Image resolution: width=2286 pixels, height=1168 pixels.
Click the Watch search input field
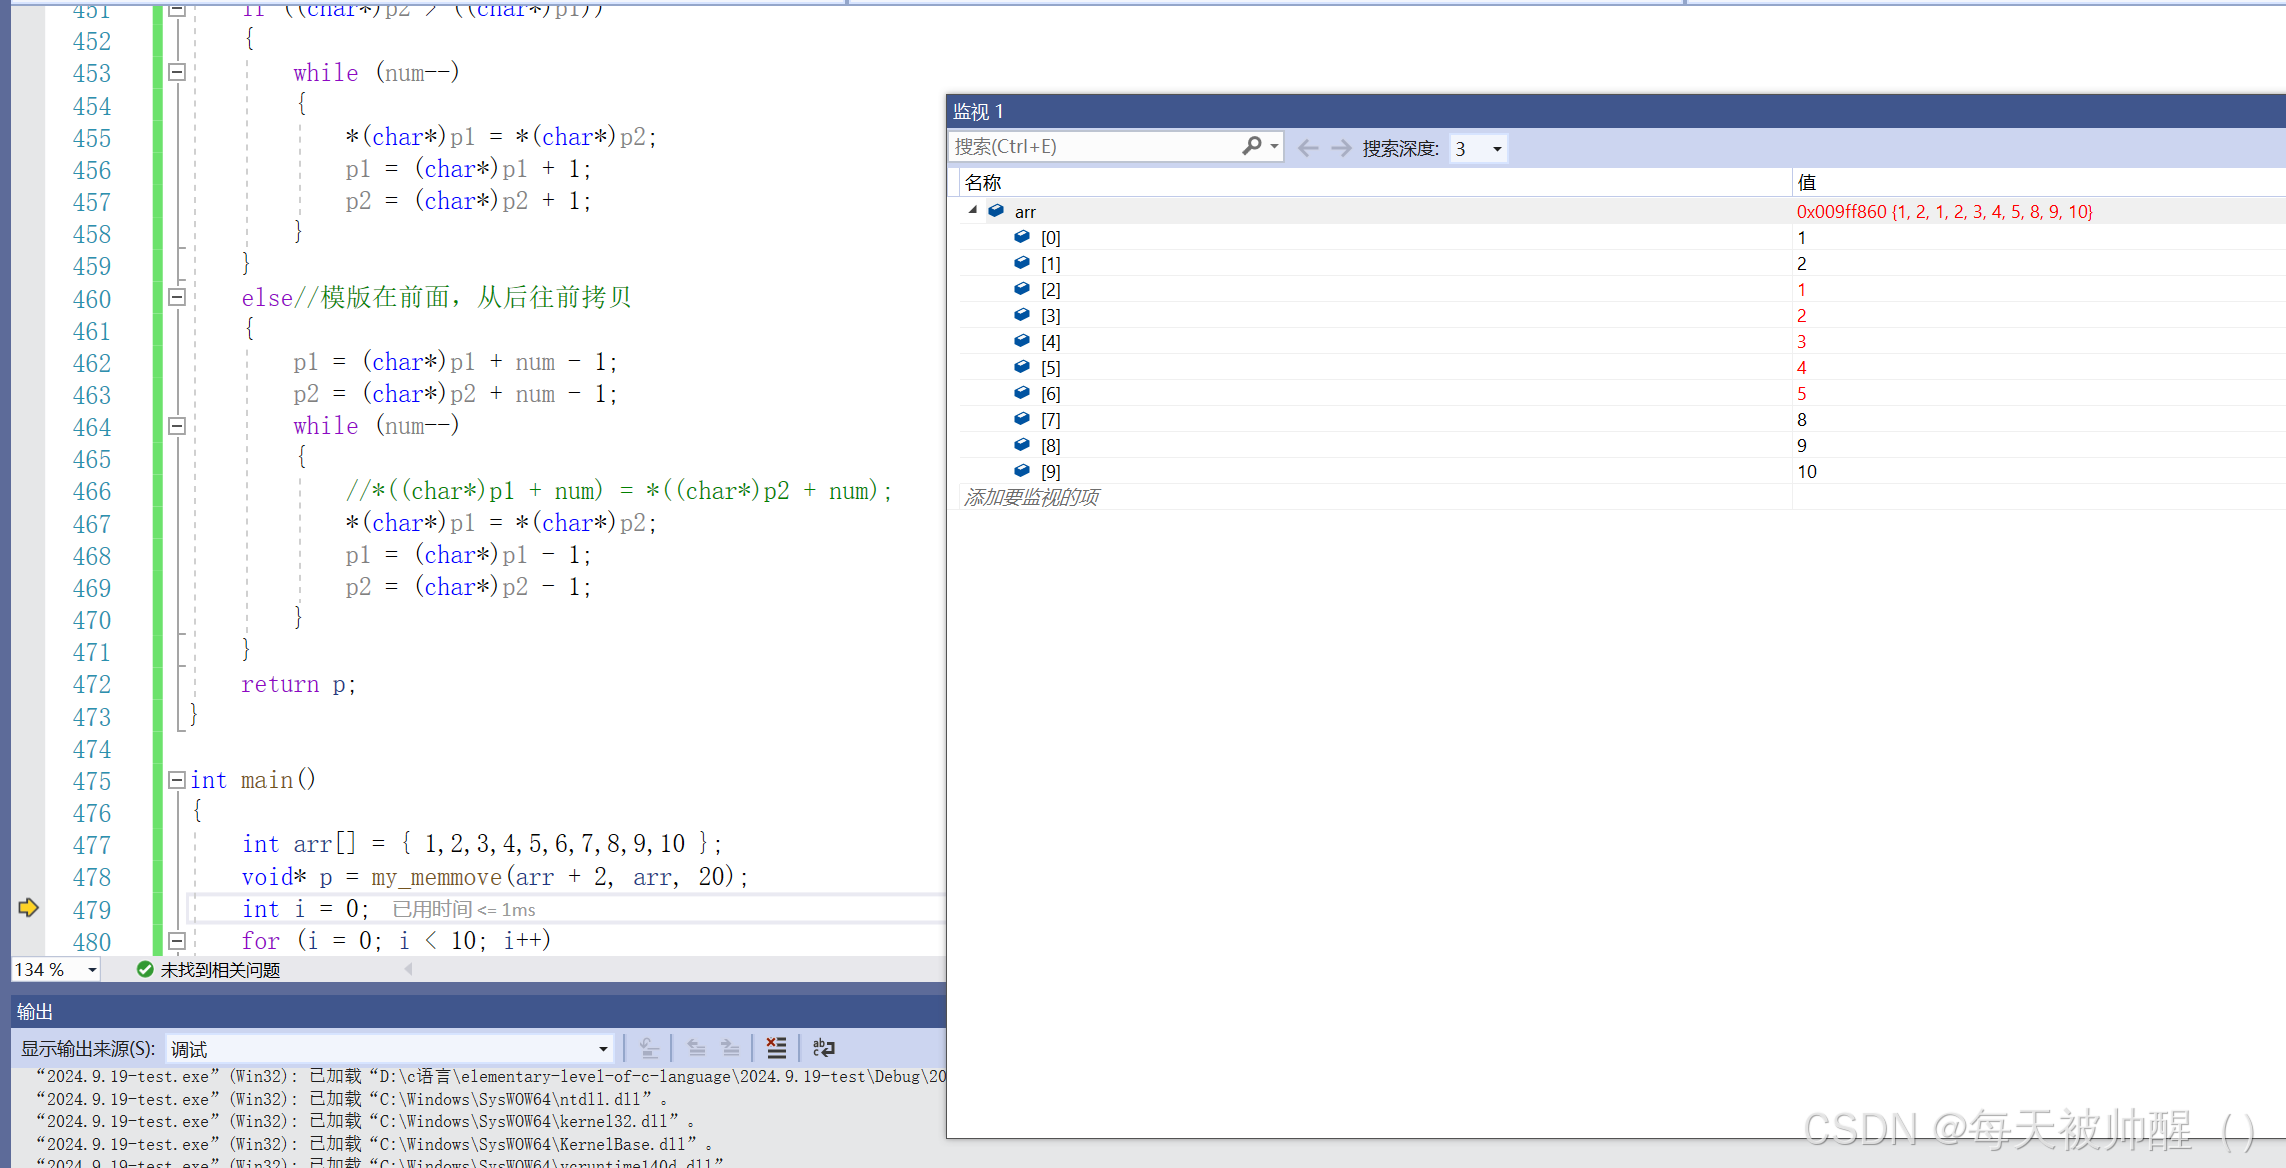point(1090,147)
